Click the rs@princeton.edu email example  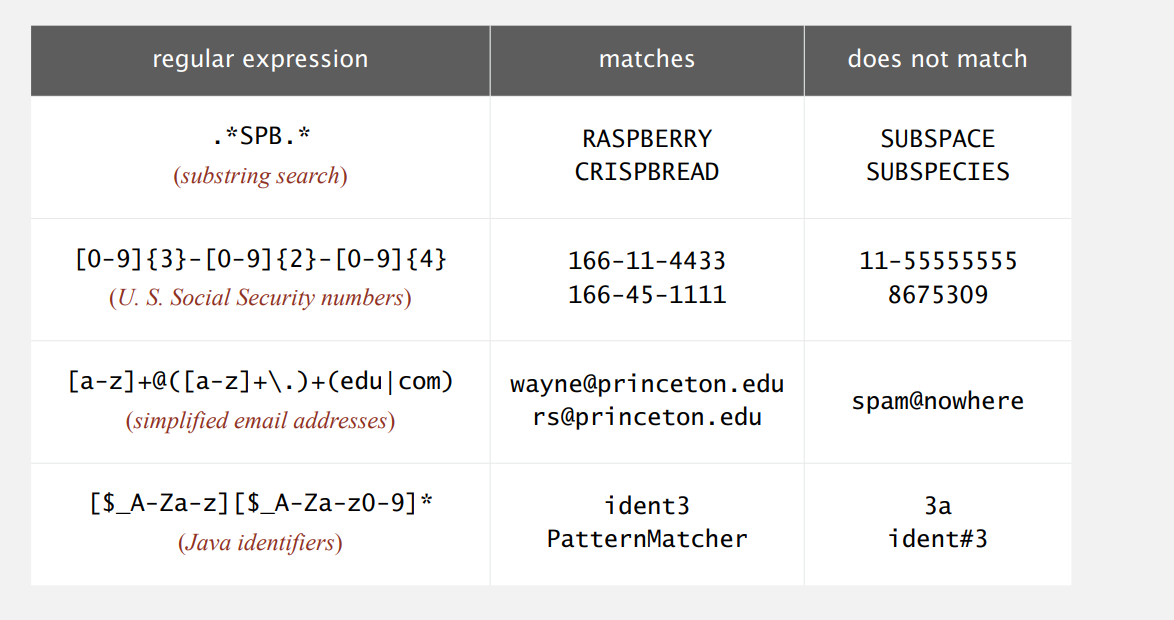647,417
